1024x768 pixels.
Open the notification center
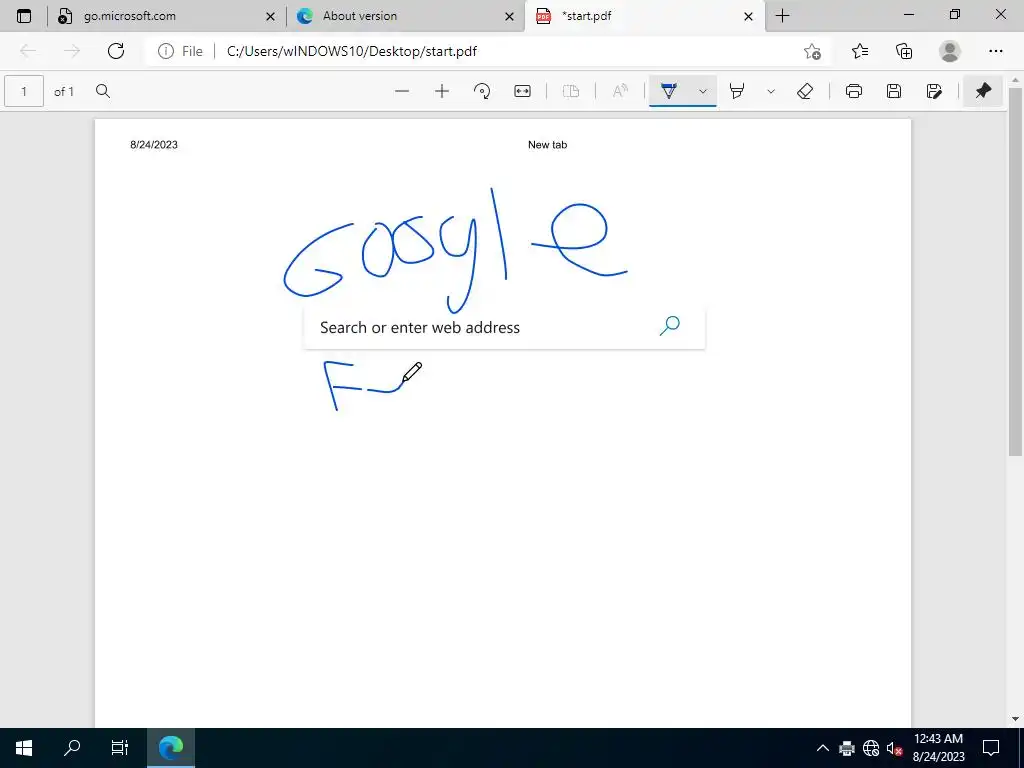pos(991,748)
